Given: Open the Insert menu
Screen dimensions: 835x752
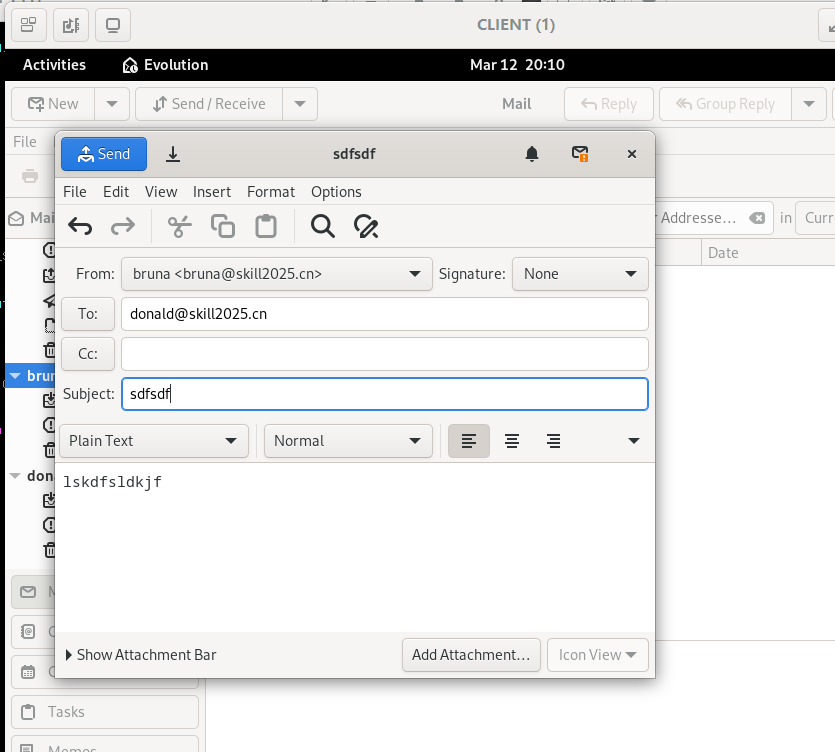Looking at the screenshot, I should 211,192.
